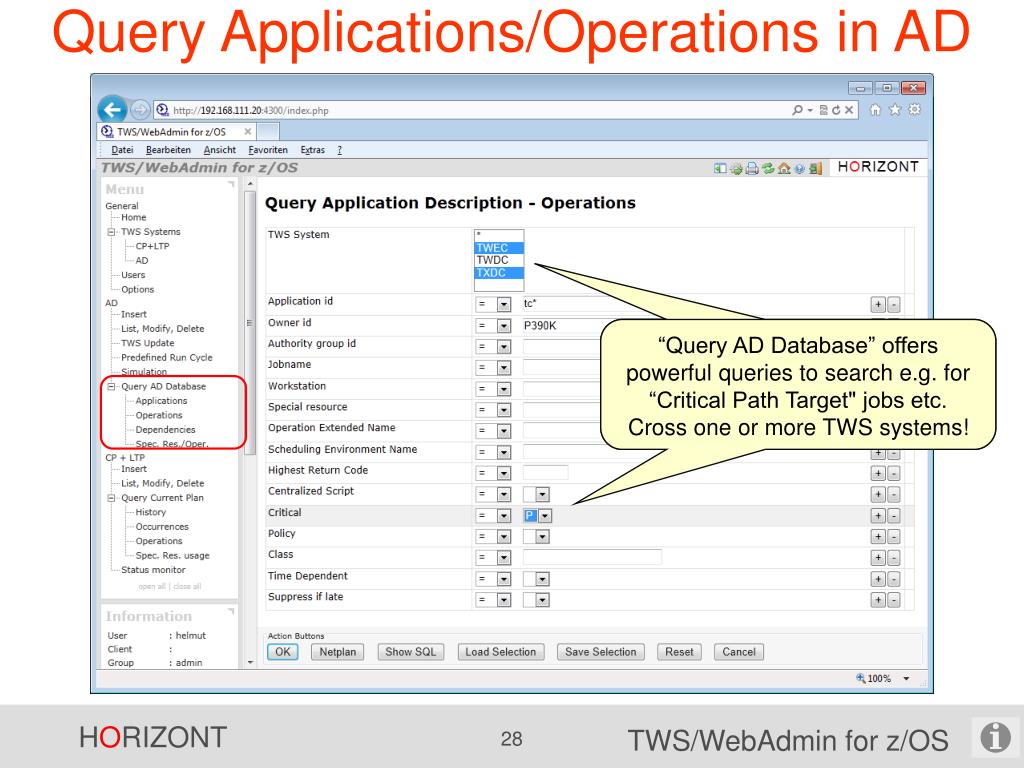This screenshot has height=768, width=1024.
Task: Click plus button on Critical row
Action: (878, 516)
